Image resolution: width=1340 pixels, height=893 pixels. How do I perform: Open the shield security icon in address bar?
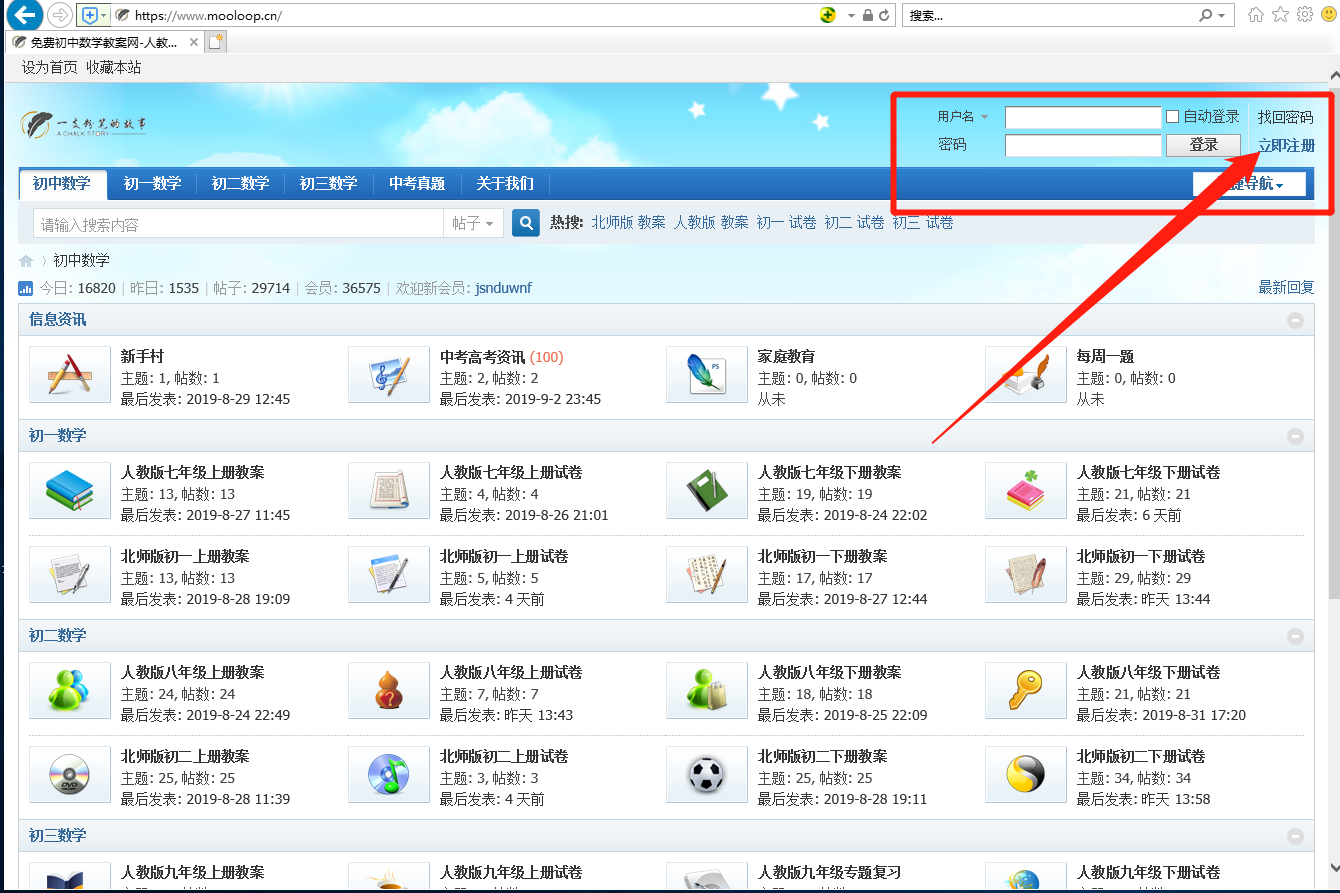tap(89, 16)
